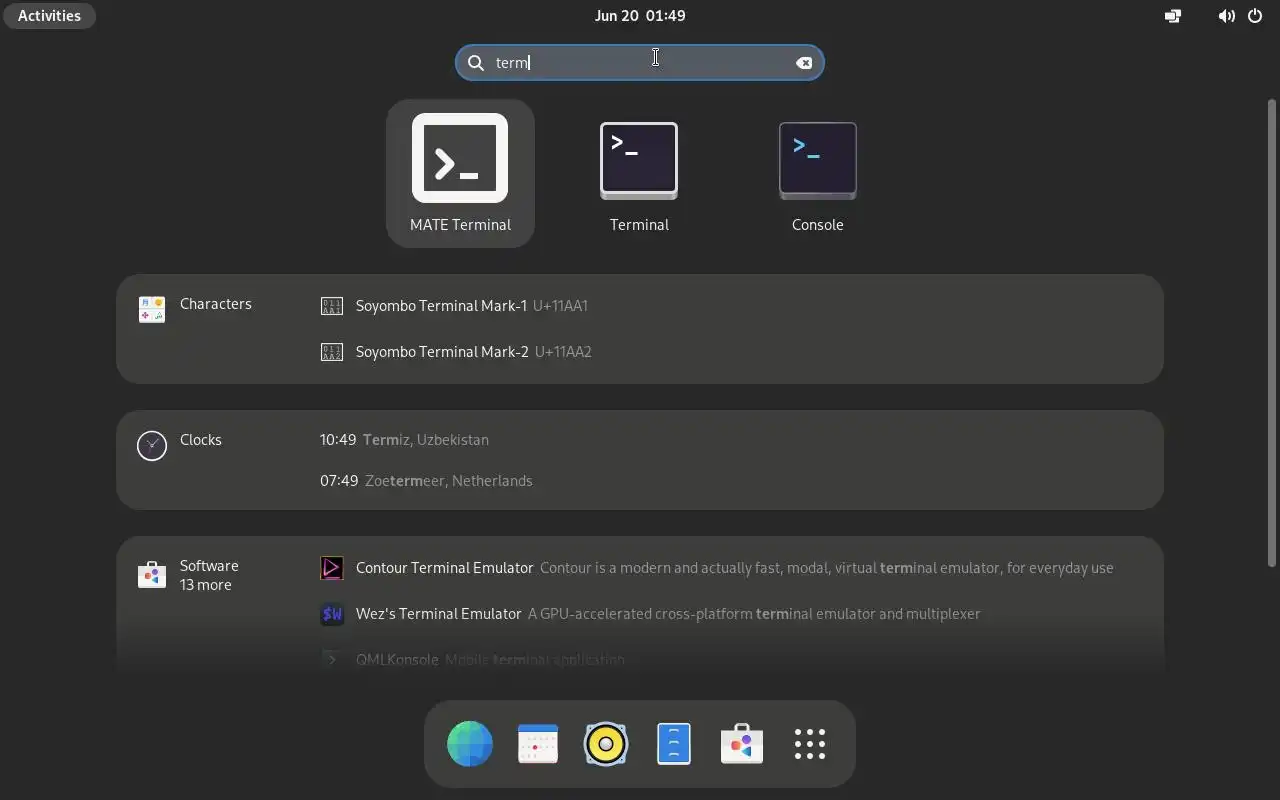Click Soyombo Terminal Mark-1 glyph icon
1280x800 pixels.
[x=331, y=306]
